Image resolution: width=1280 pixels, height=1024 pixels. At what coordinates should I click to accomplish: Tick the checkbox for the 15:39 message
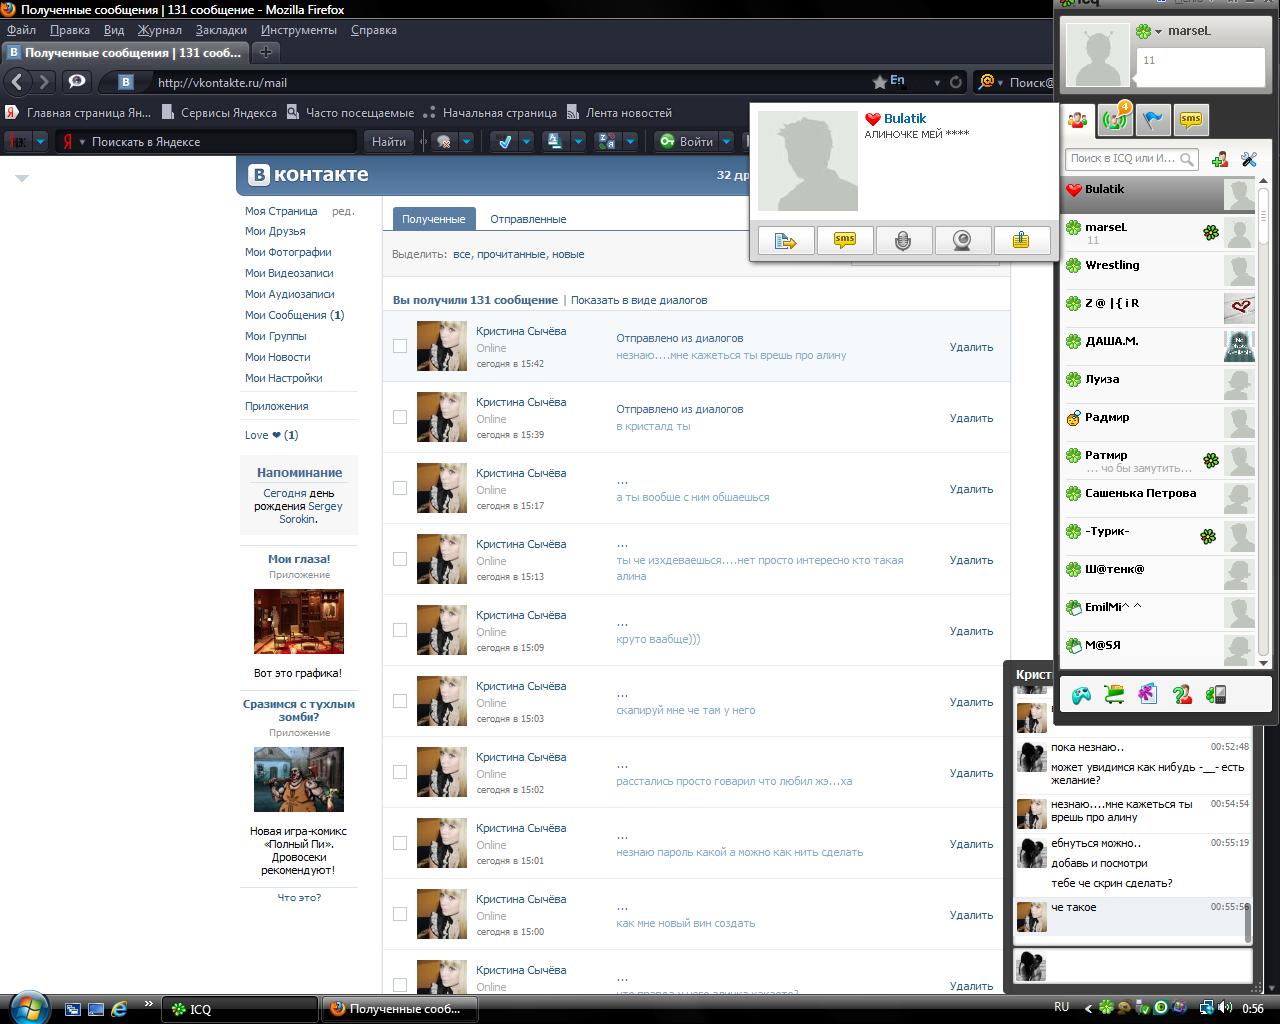[400, 417]
